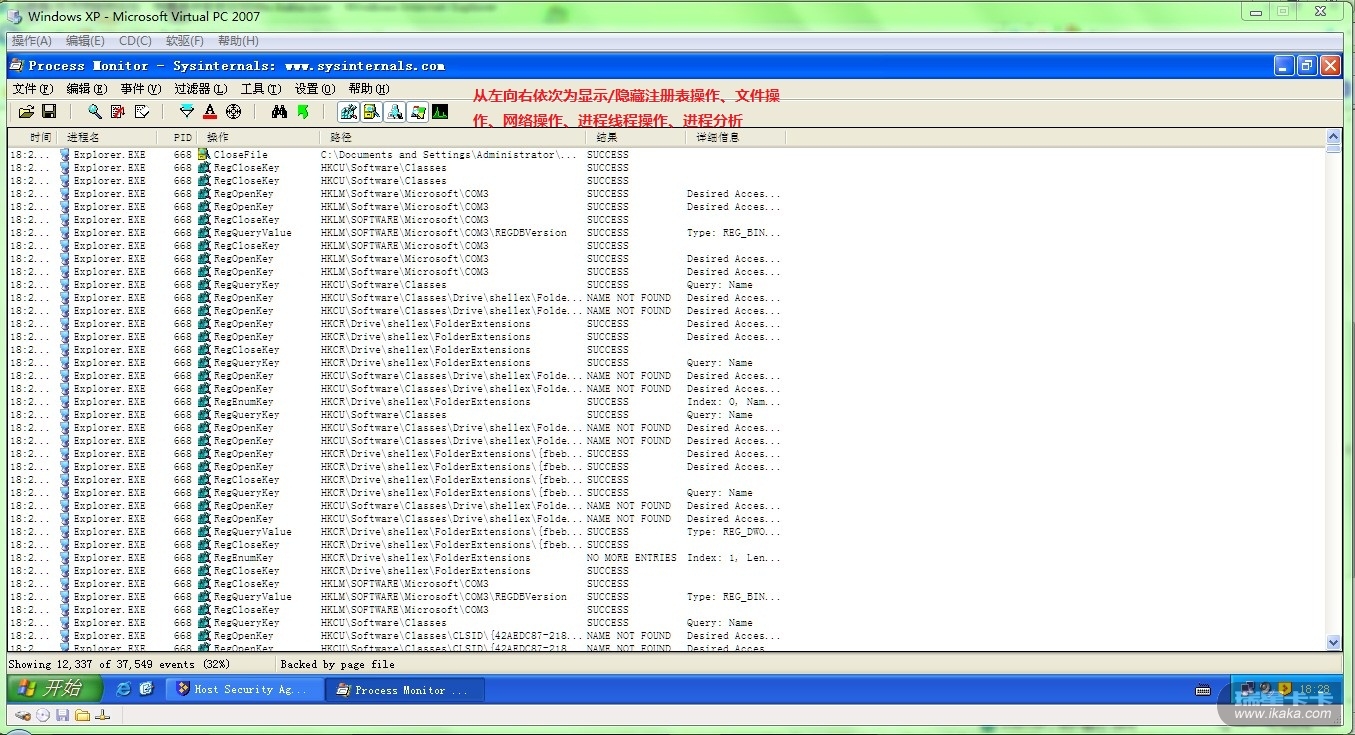Toggle show process and thread activity
Viewport: 1355px width, 735px height.
click(x=418, y=112)
